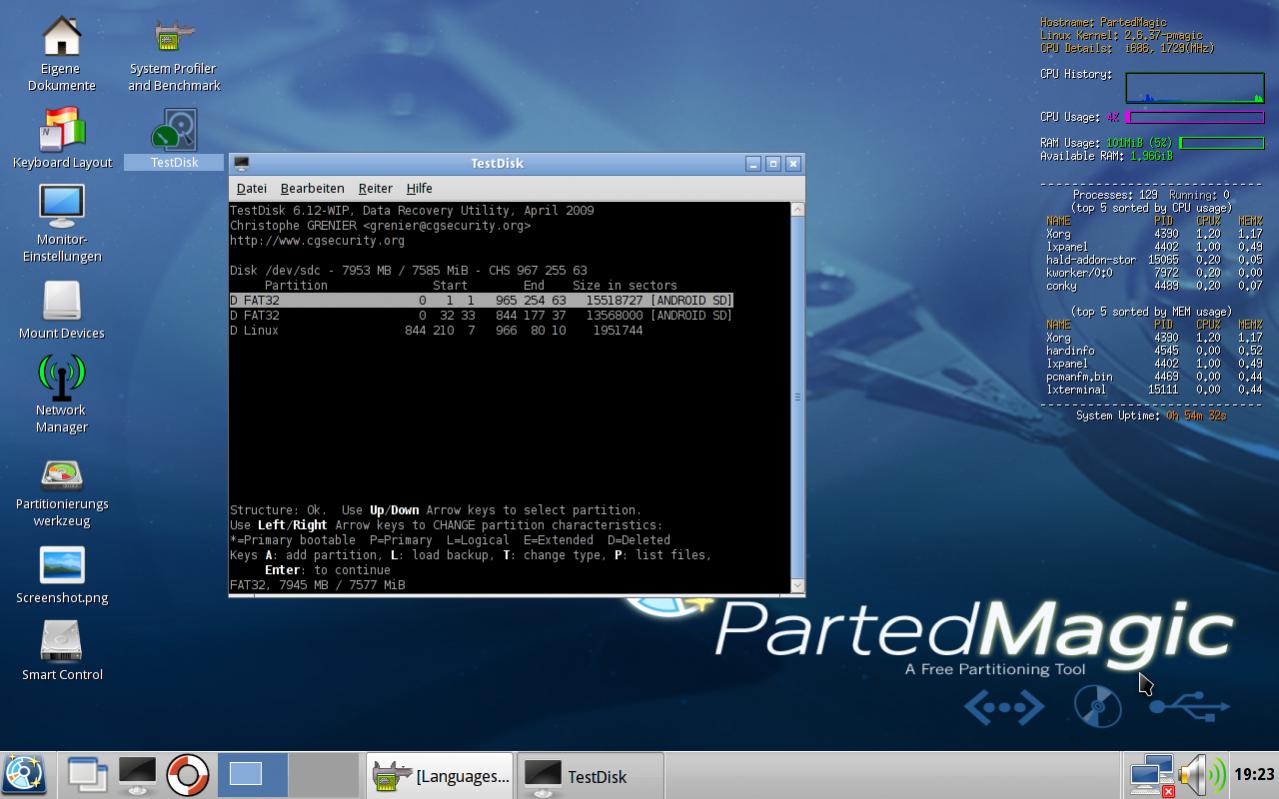Open the network status tray icon

1152,776
